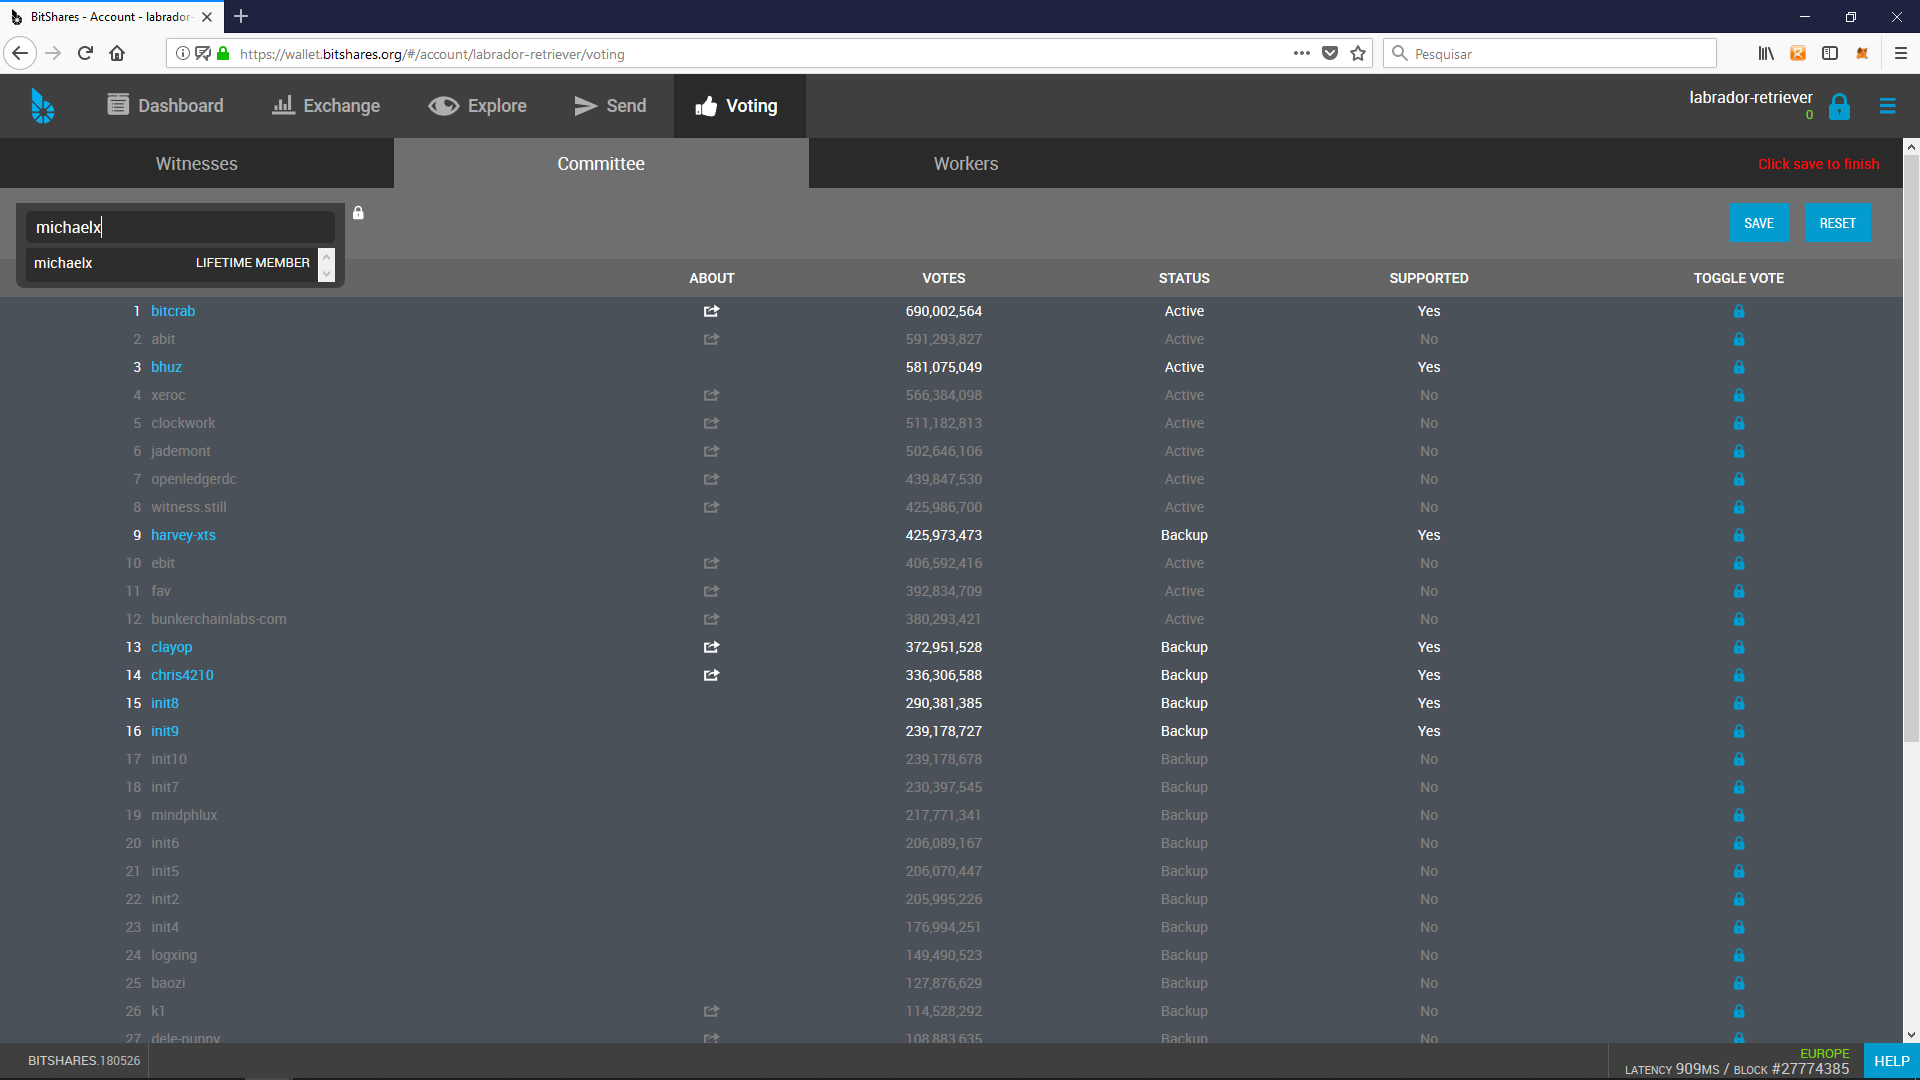Toggle vote for harvey-xts
The height and width of the screenshot is (1080, 1920).
click(1738, 535)
